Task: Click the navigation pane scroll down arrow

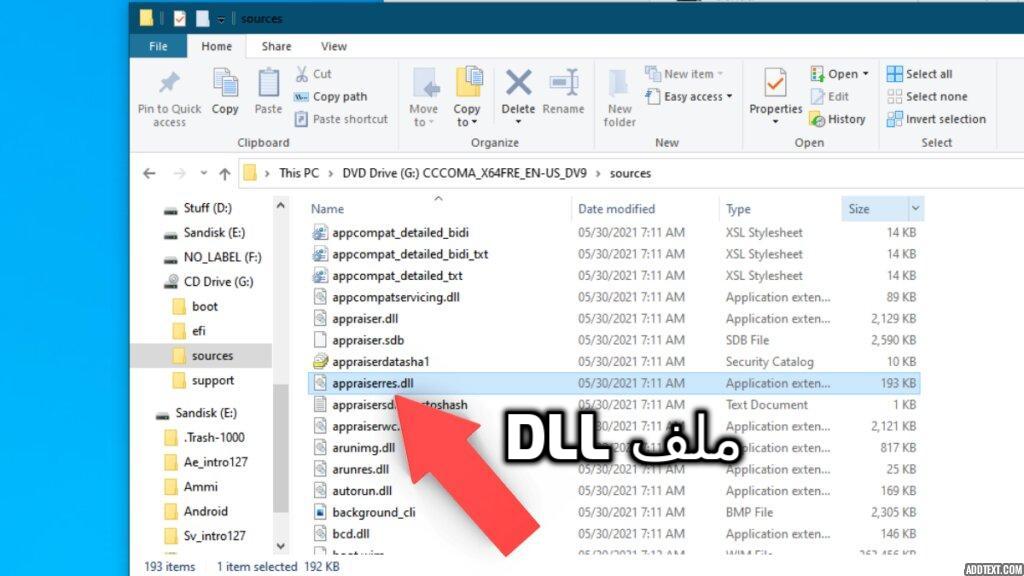Action: tap(281, 546)
